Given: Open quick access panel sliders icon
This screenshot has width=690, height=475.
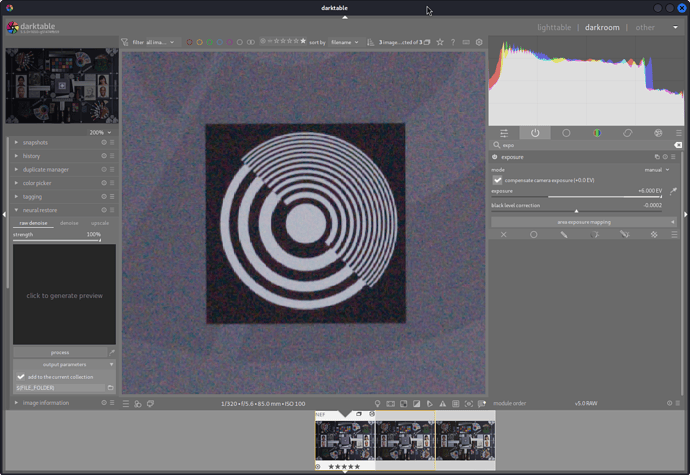Looking at the screenshot, I should [504, 133].
